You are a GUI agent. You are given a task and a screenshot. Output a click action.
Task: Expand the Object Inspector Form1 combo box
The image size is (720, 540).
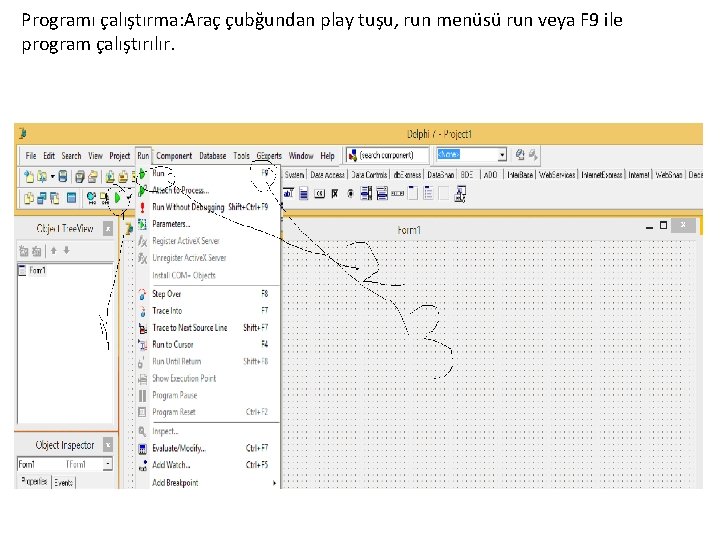(107, 464)
